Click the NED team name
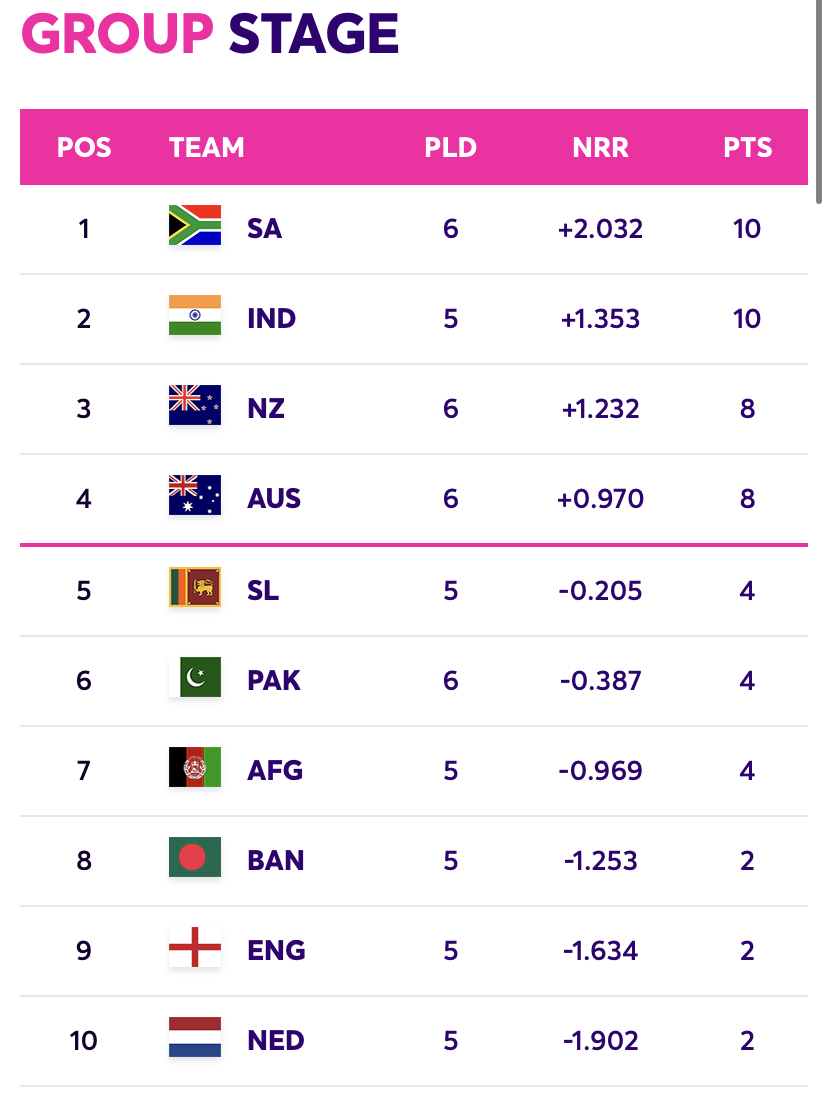This screenshot has height=1108, width=828. (276, 1040)
